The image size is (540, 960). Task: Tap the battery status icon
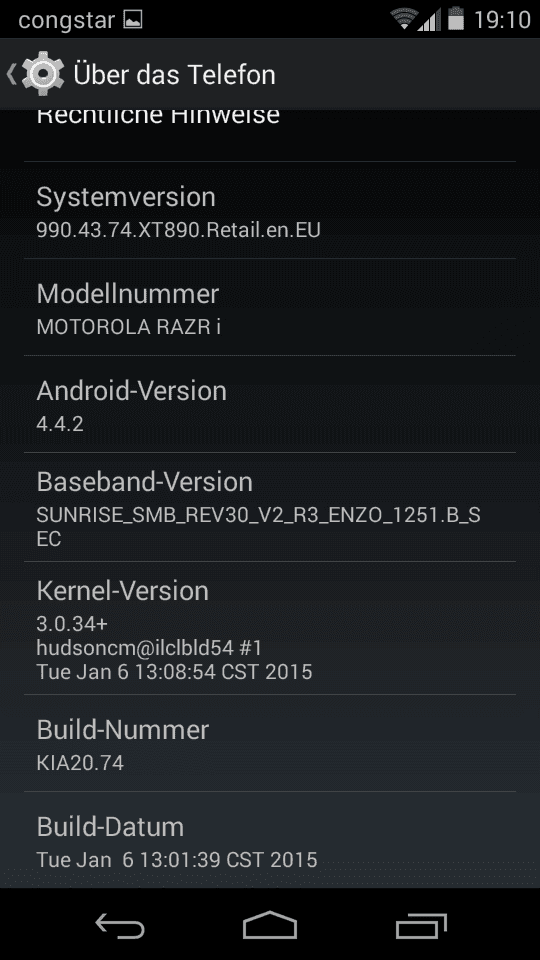click(456, 18)
